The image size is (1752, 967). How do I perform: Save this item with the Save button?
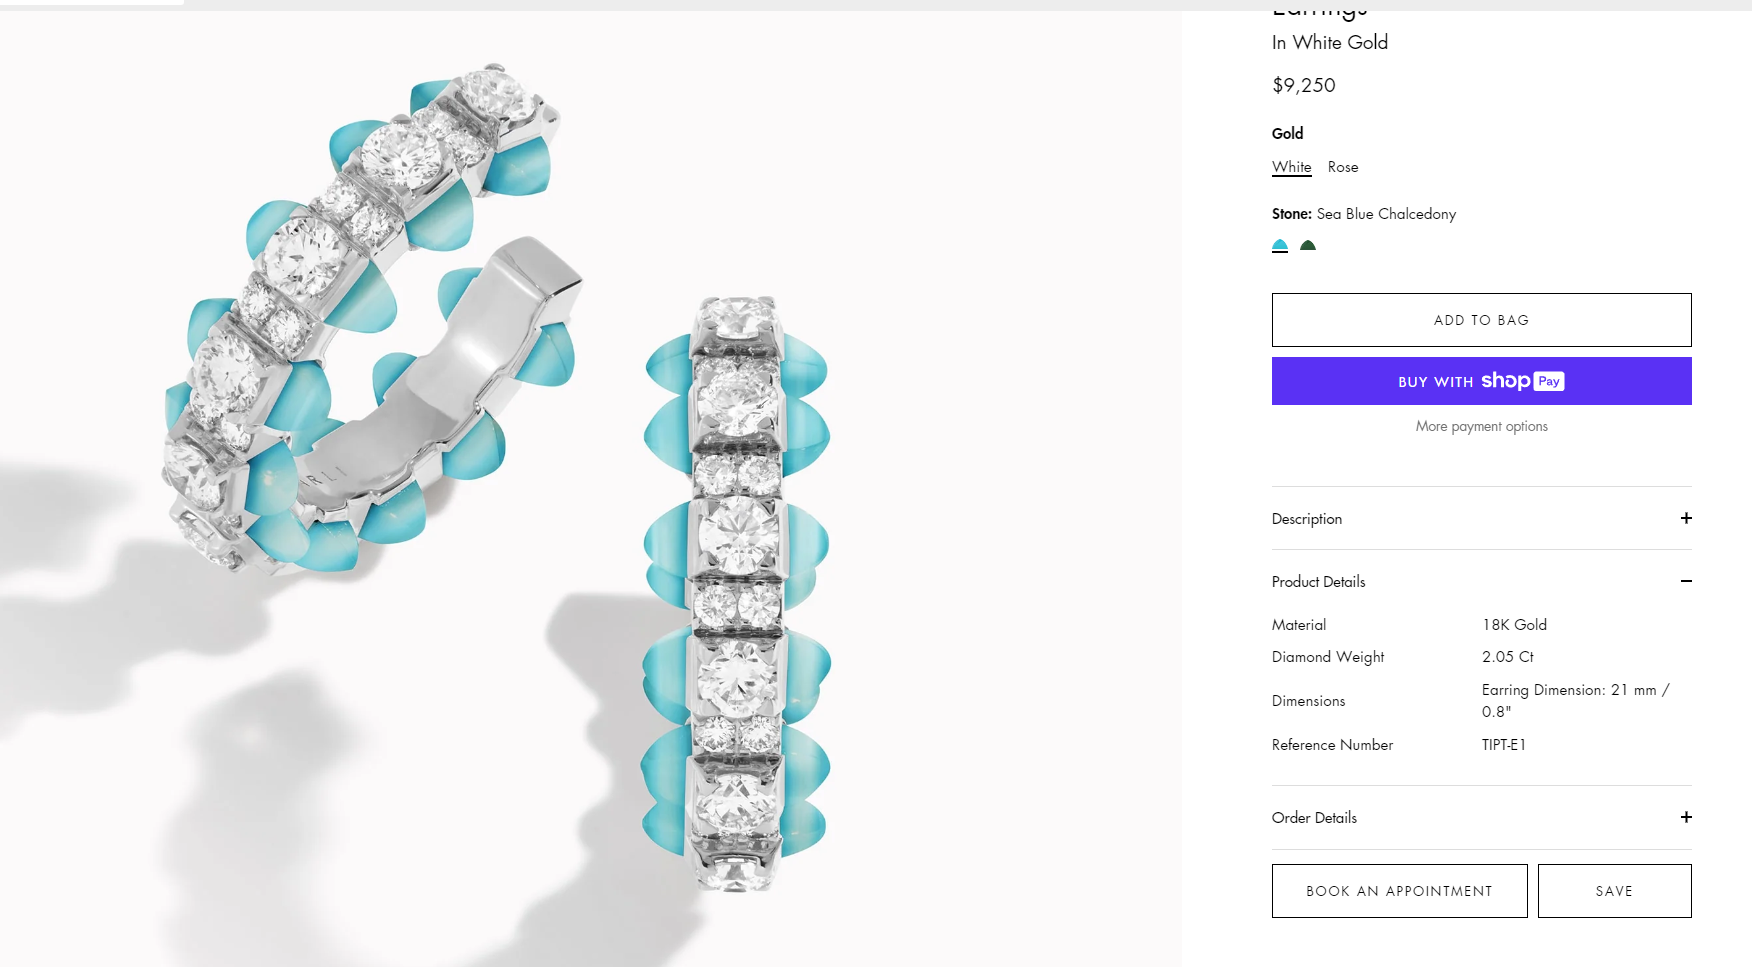point(1614,891)
